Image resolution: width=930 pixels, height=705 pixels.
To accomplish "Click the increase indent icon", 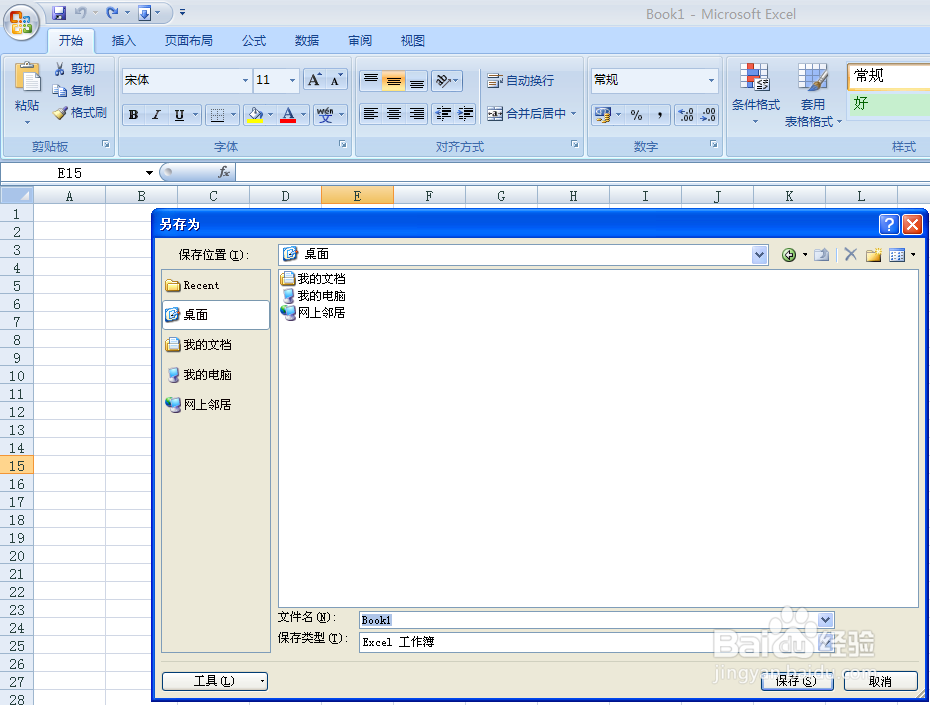I will [x=466, y=113].
